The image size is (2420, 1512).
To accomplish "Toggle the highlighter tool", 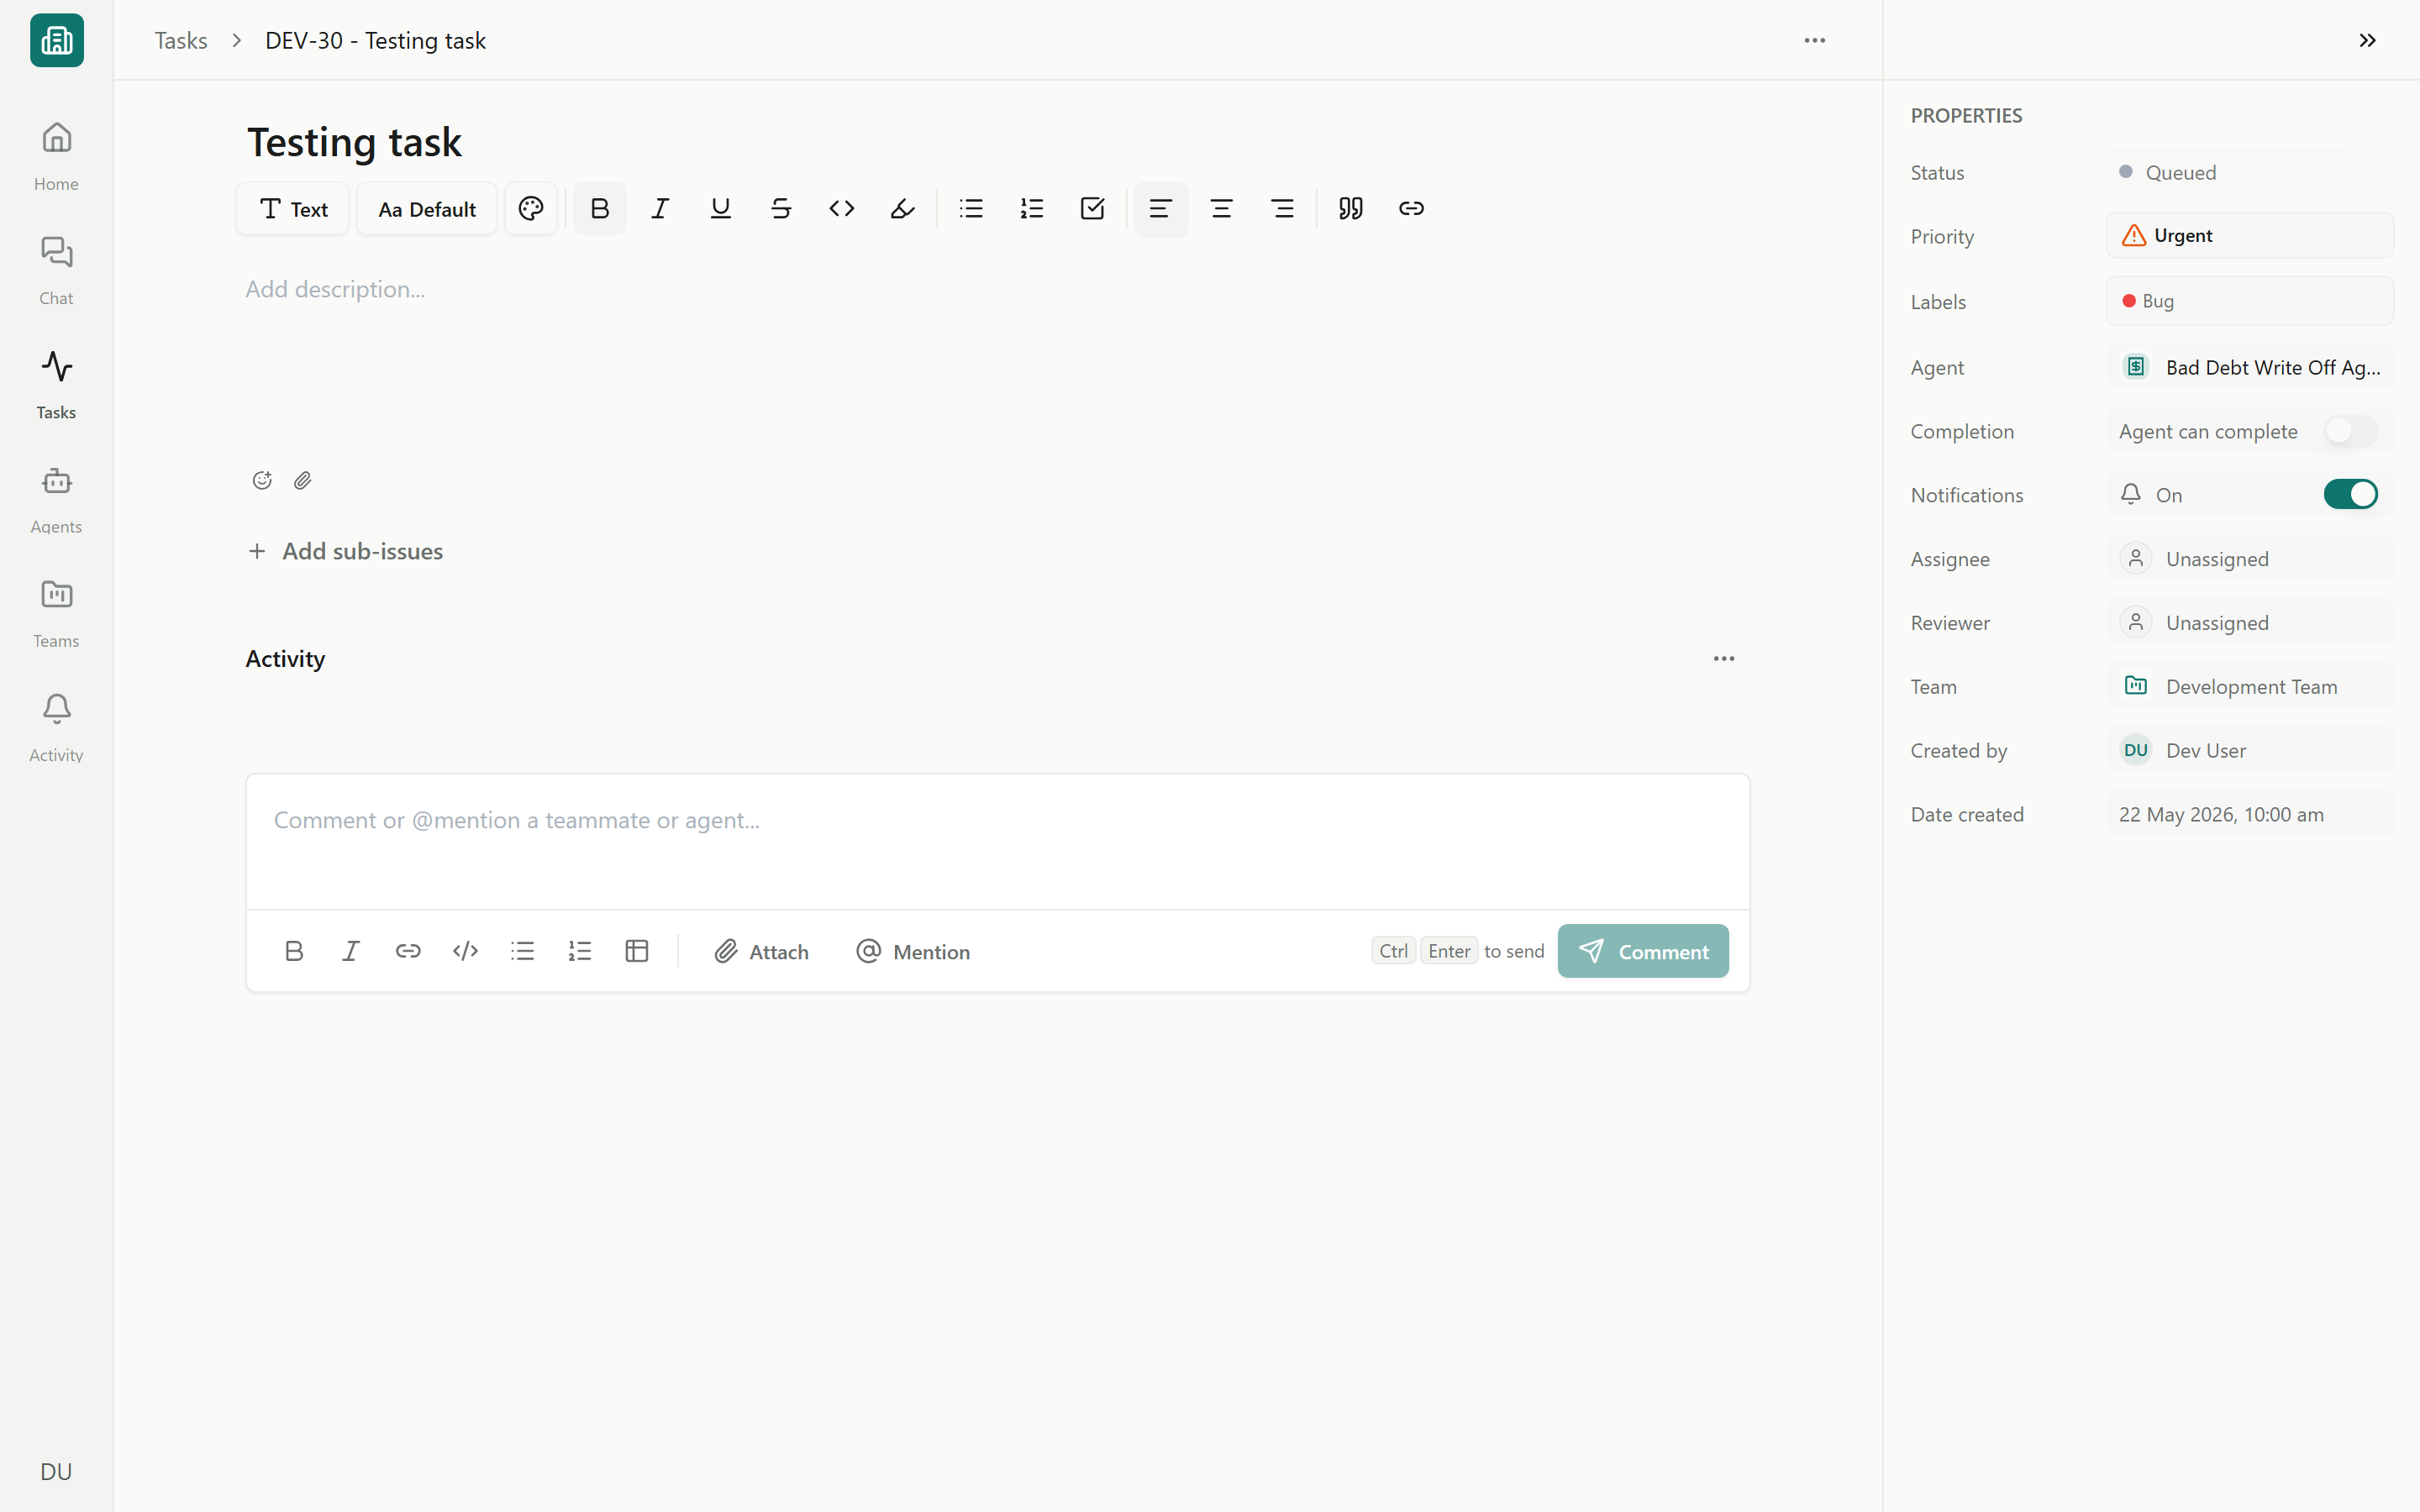I will coord(902,208).
